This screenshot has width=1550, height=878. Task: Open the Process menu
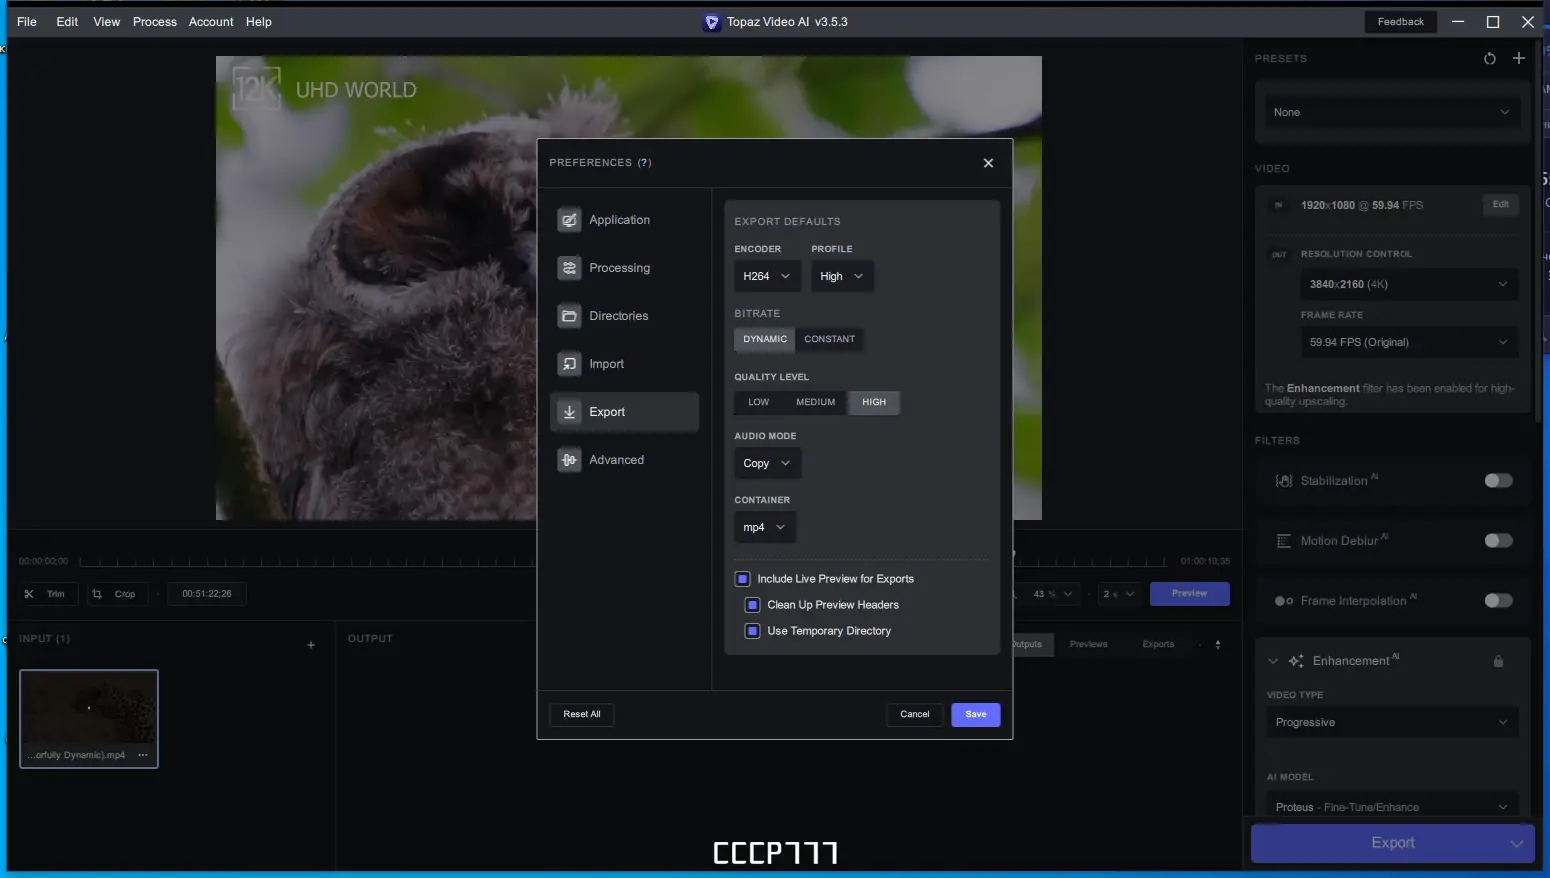coord(155,22)
